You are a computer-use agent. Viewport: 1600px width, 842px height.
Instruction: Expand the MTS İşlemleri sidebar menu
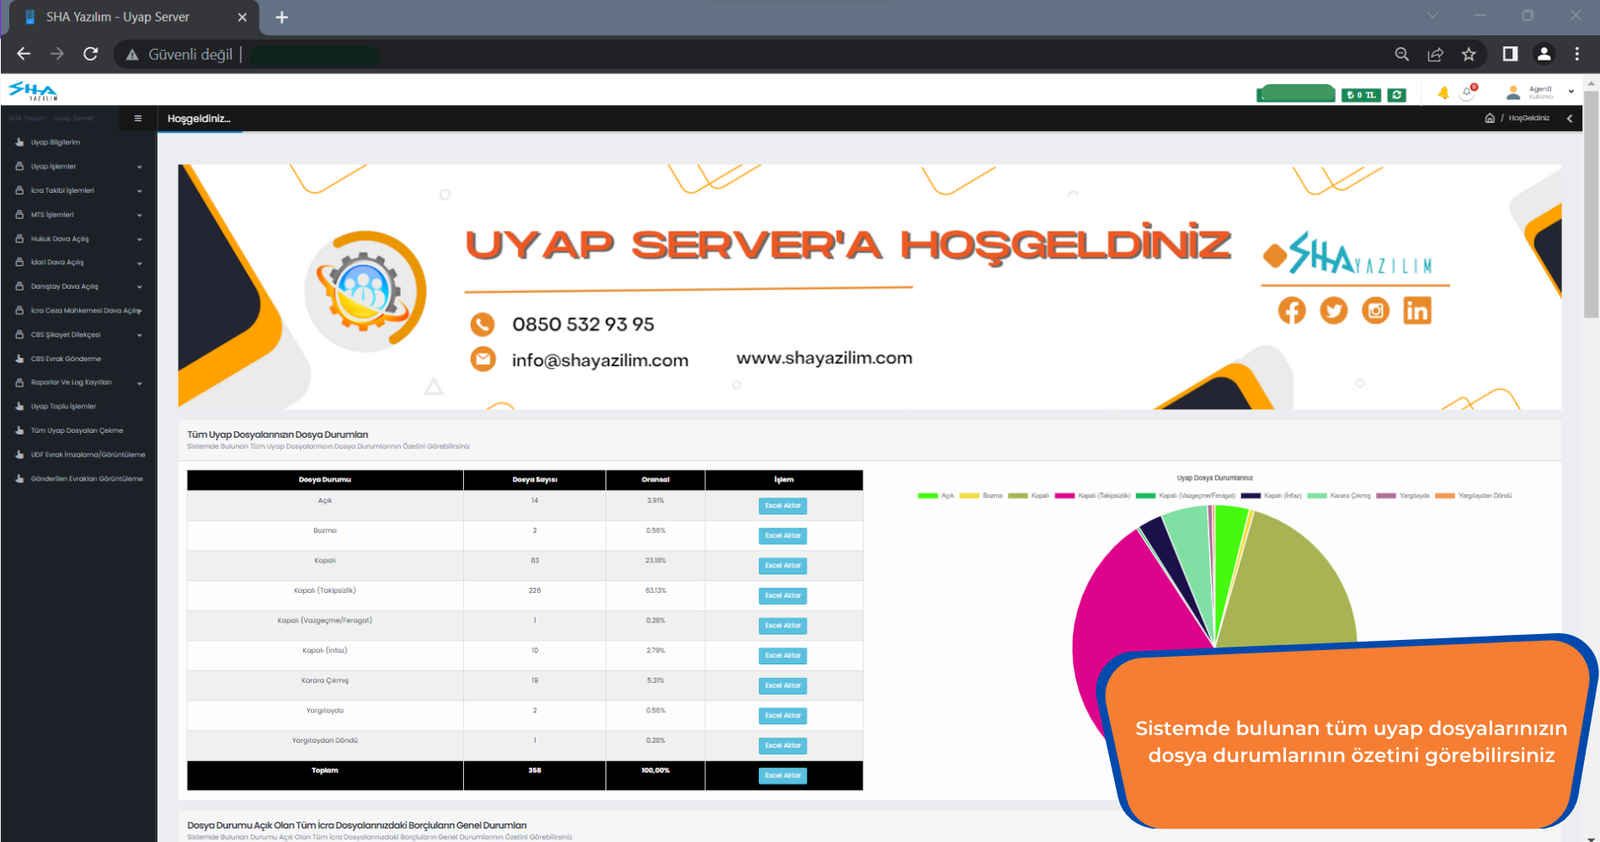click(x=78, y=215)
